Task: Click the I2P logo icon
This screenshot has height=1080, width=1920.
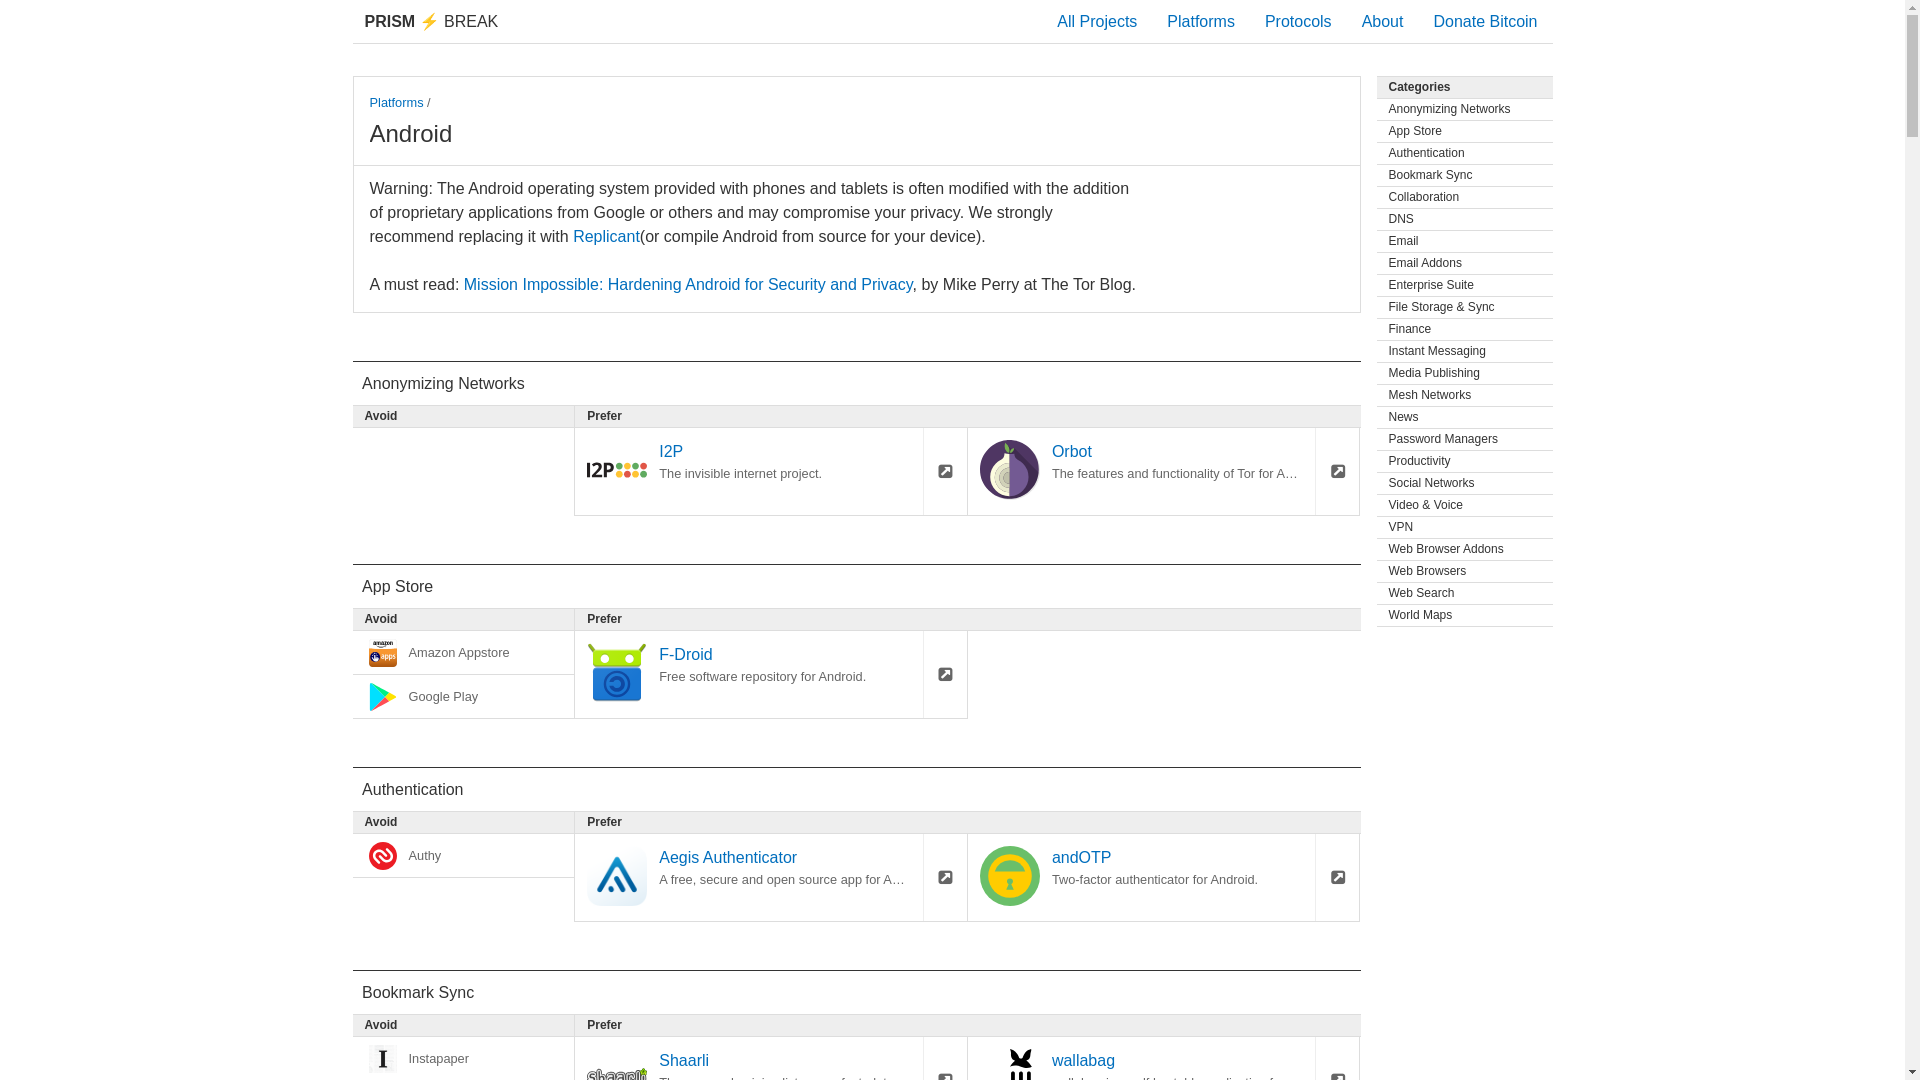Action: (x=616, y=470)
